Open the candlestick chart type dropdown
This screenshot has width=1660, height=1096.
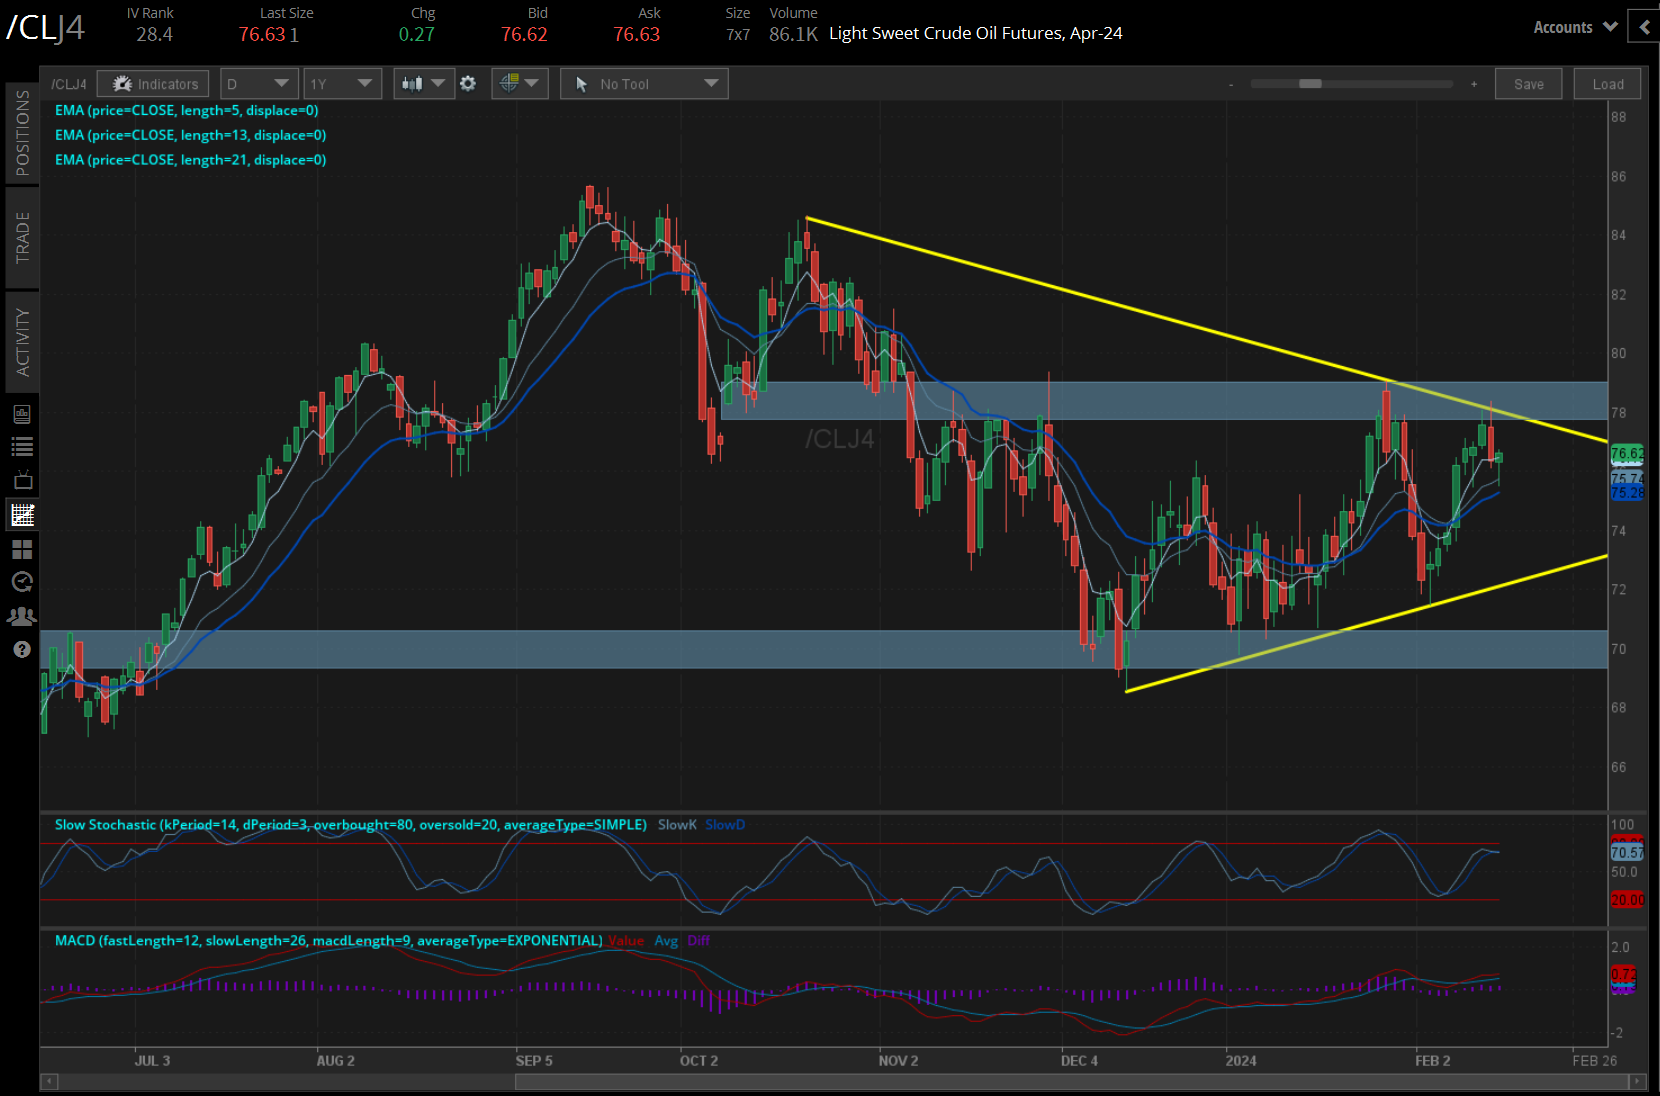[x=424, y=84]
